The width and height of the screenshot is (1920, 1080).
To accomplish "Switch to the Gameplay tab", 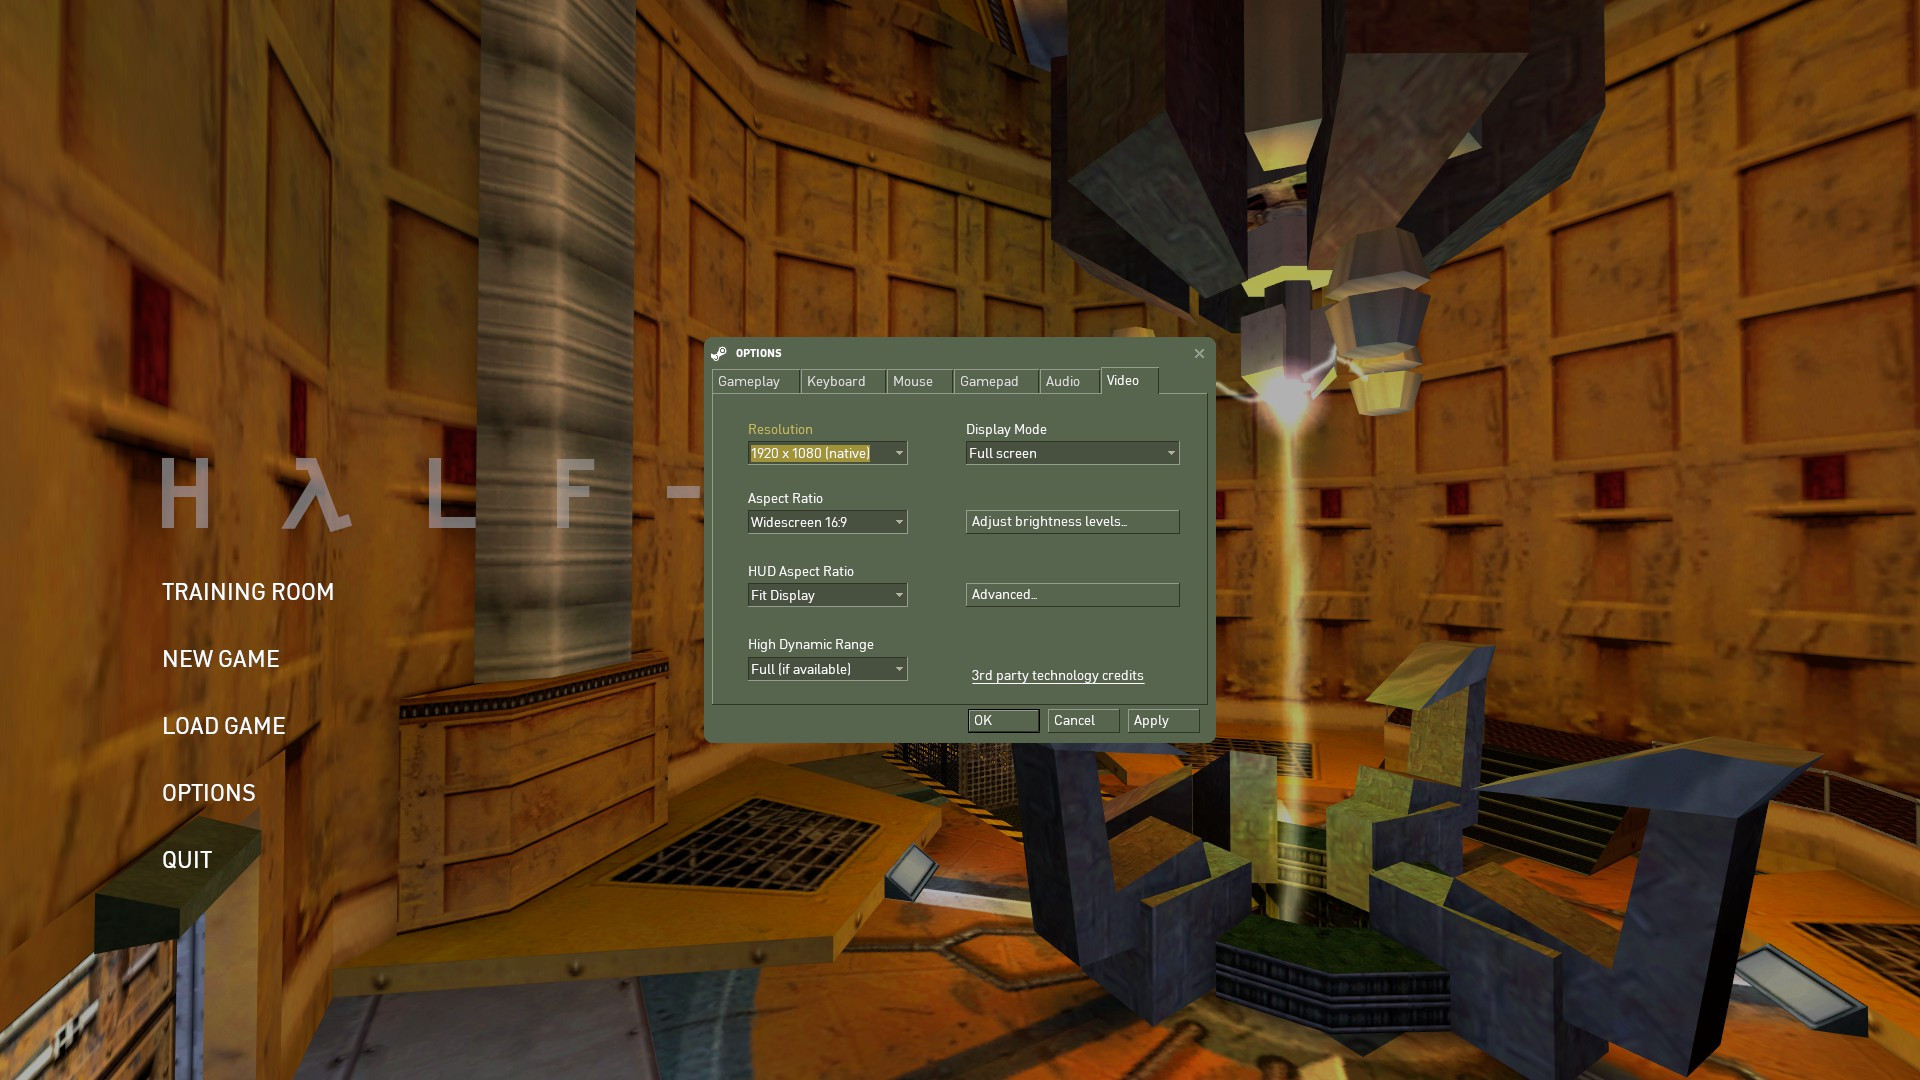I will (753, 381).
